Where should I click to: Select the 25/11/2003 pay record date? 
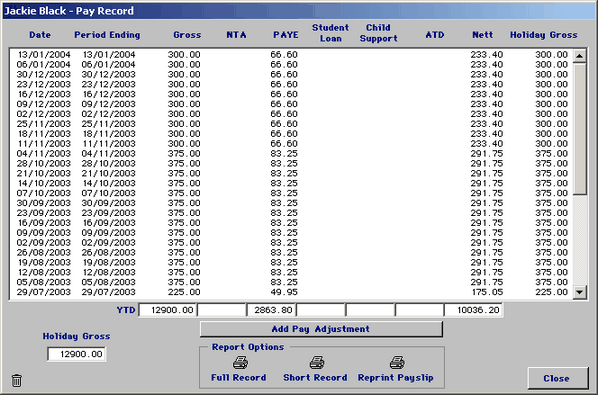44,124
